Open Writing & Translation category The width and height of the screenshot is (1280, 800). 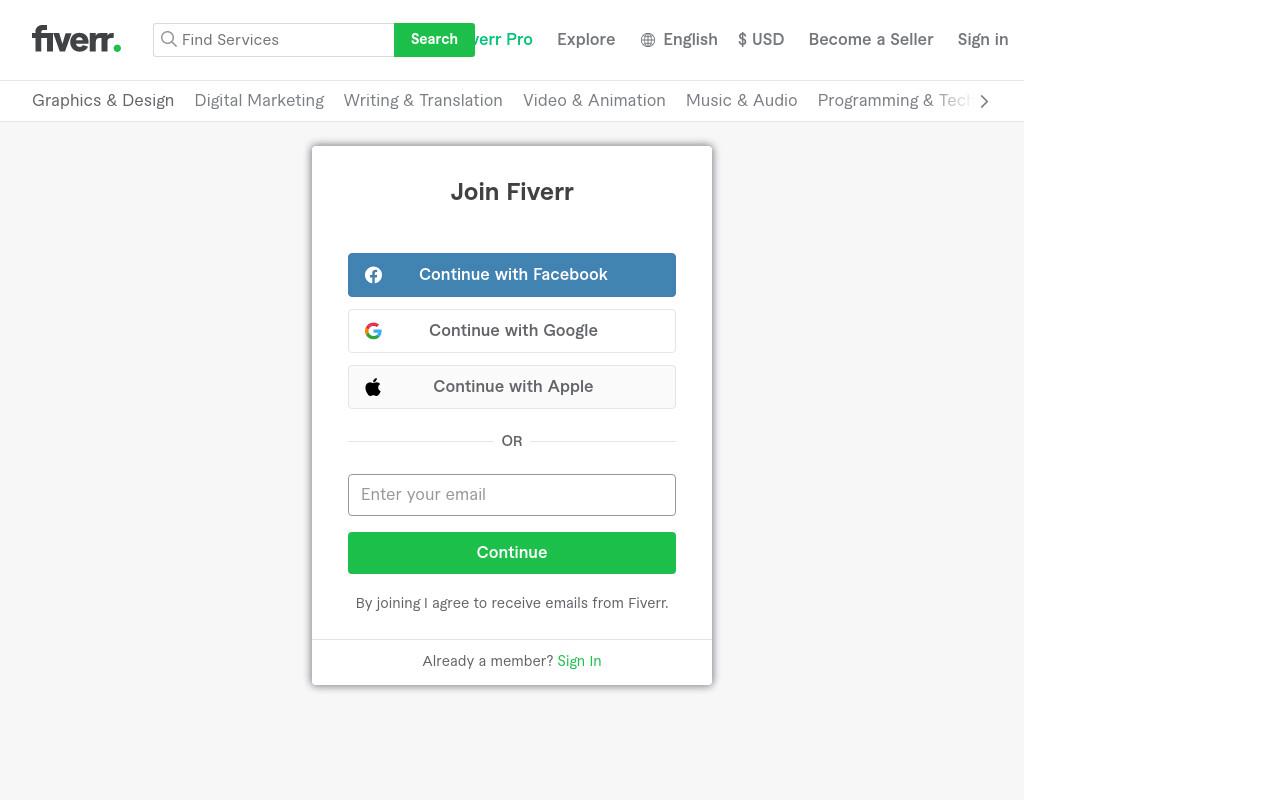[423, 100]
